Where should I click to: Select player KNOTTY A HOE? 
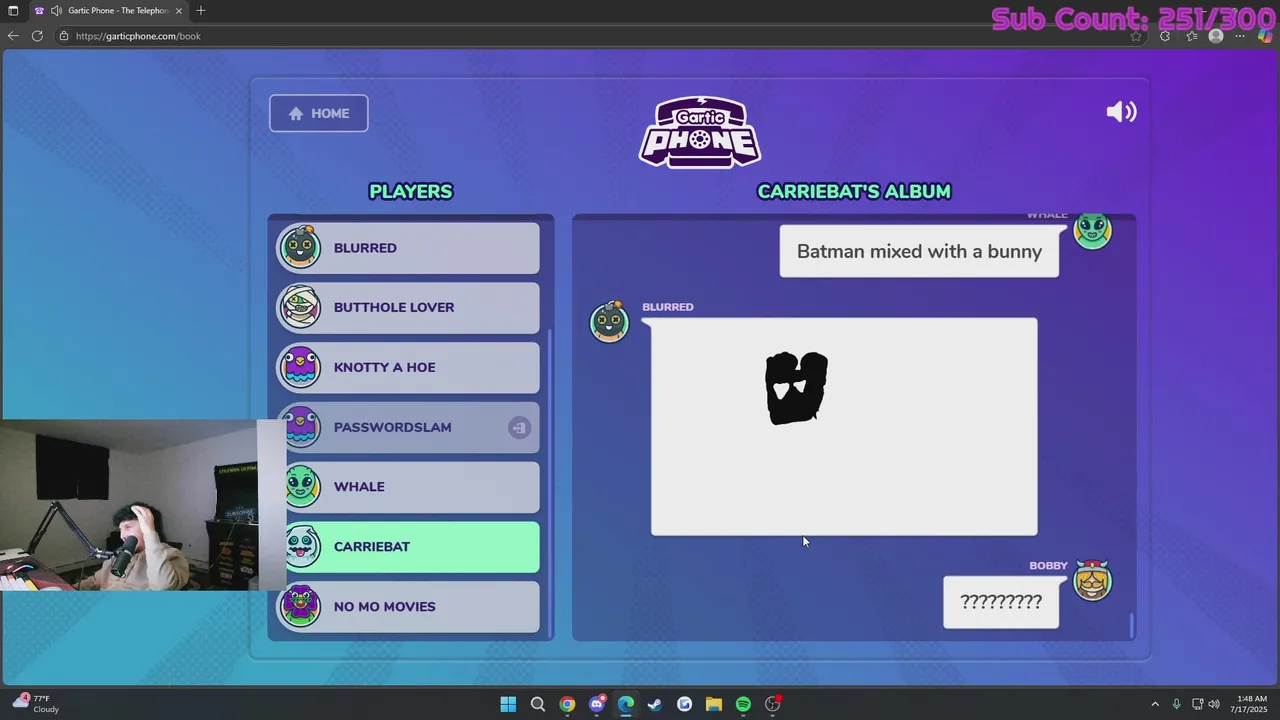coord(408,367)
